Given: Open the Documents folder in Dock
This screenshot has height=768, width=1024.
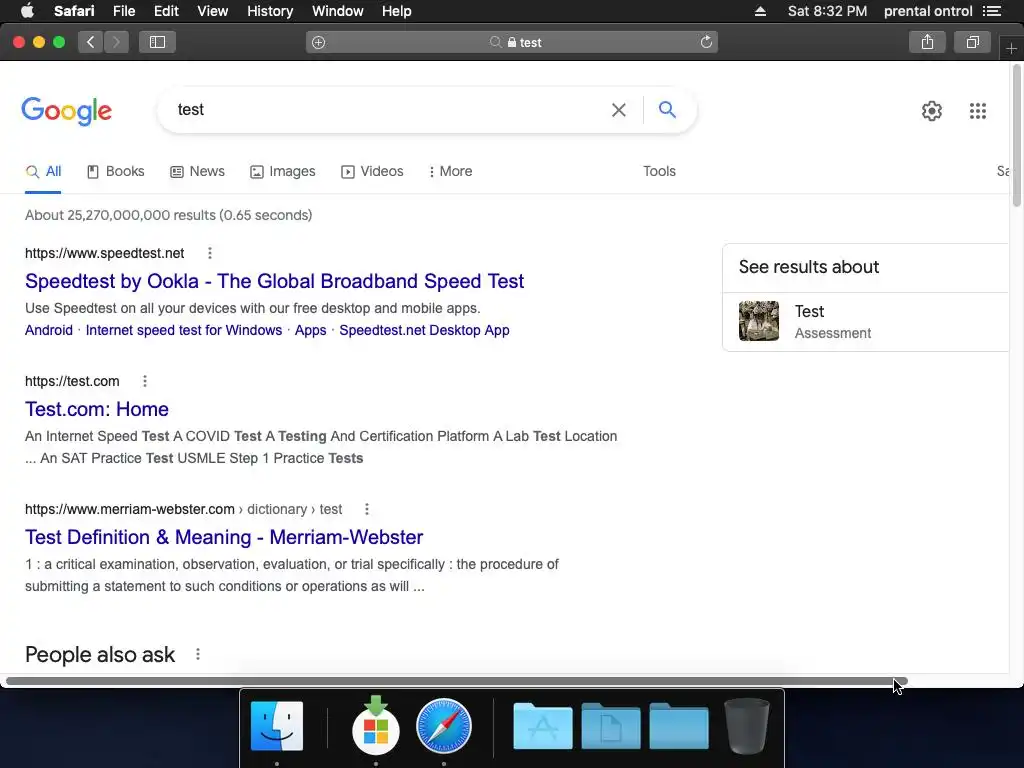Looking at the screenshot, I should tap(611, 726).
